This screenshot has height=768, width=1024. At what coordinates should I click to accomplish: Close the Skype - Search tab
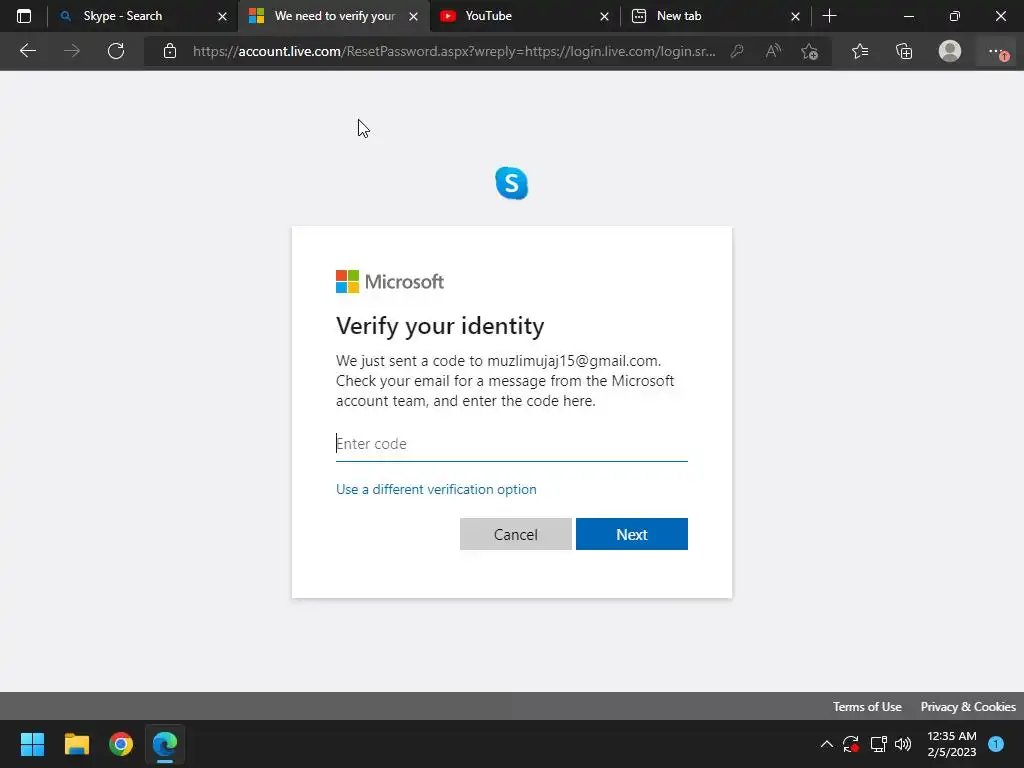pos(222,16)
